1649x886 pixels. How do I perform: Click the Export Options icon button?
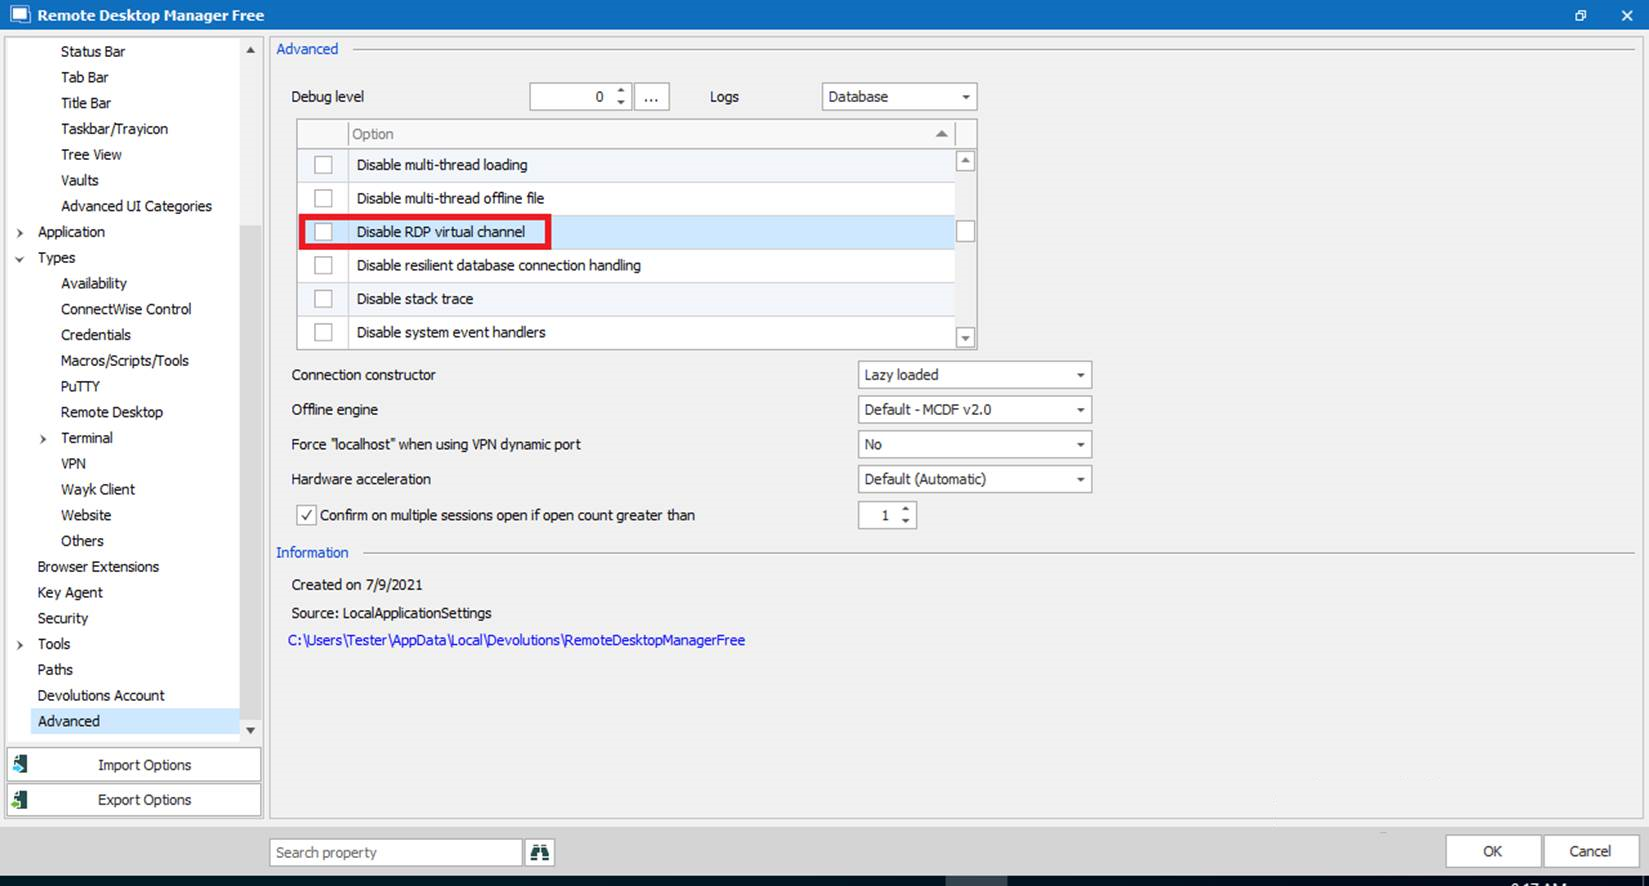[20, 800]
